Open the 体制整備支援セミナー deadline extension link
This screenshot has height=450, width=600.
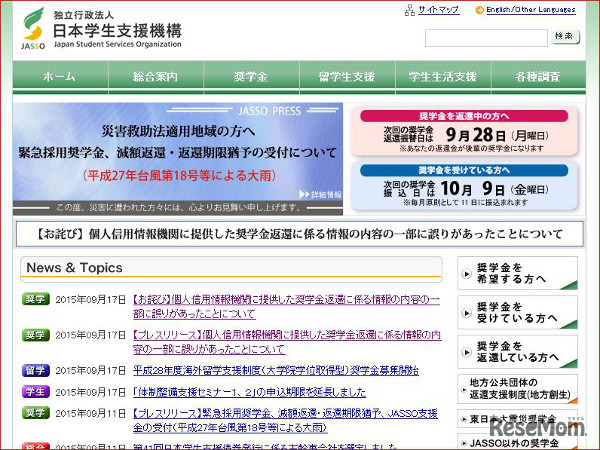point(249,392)
